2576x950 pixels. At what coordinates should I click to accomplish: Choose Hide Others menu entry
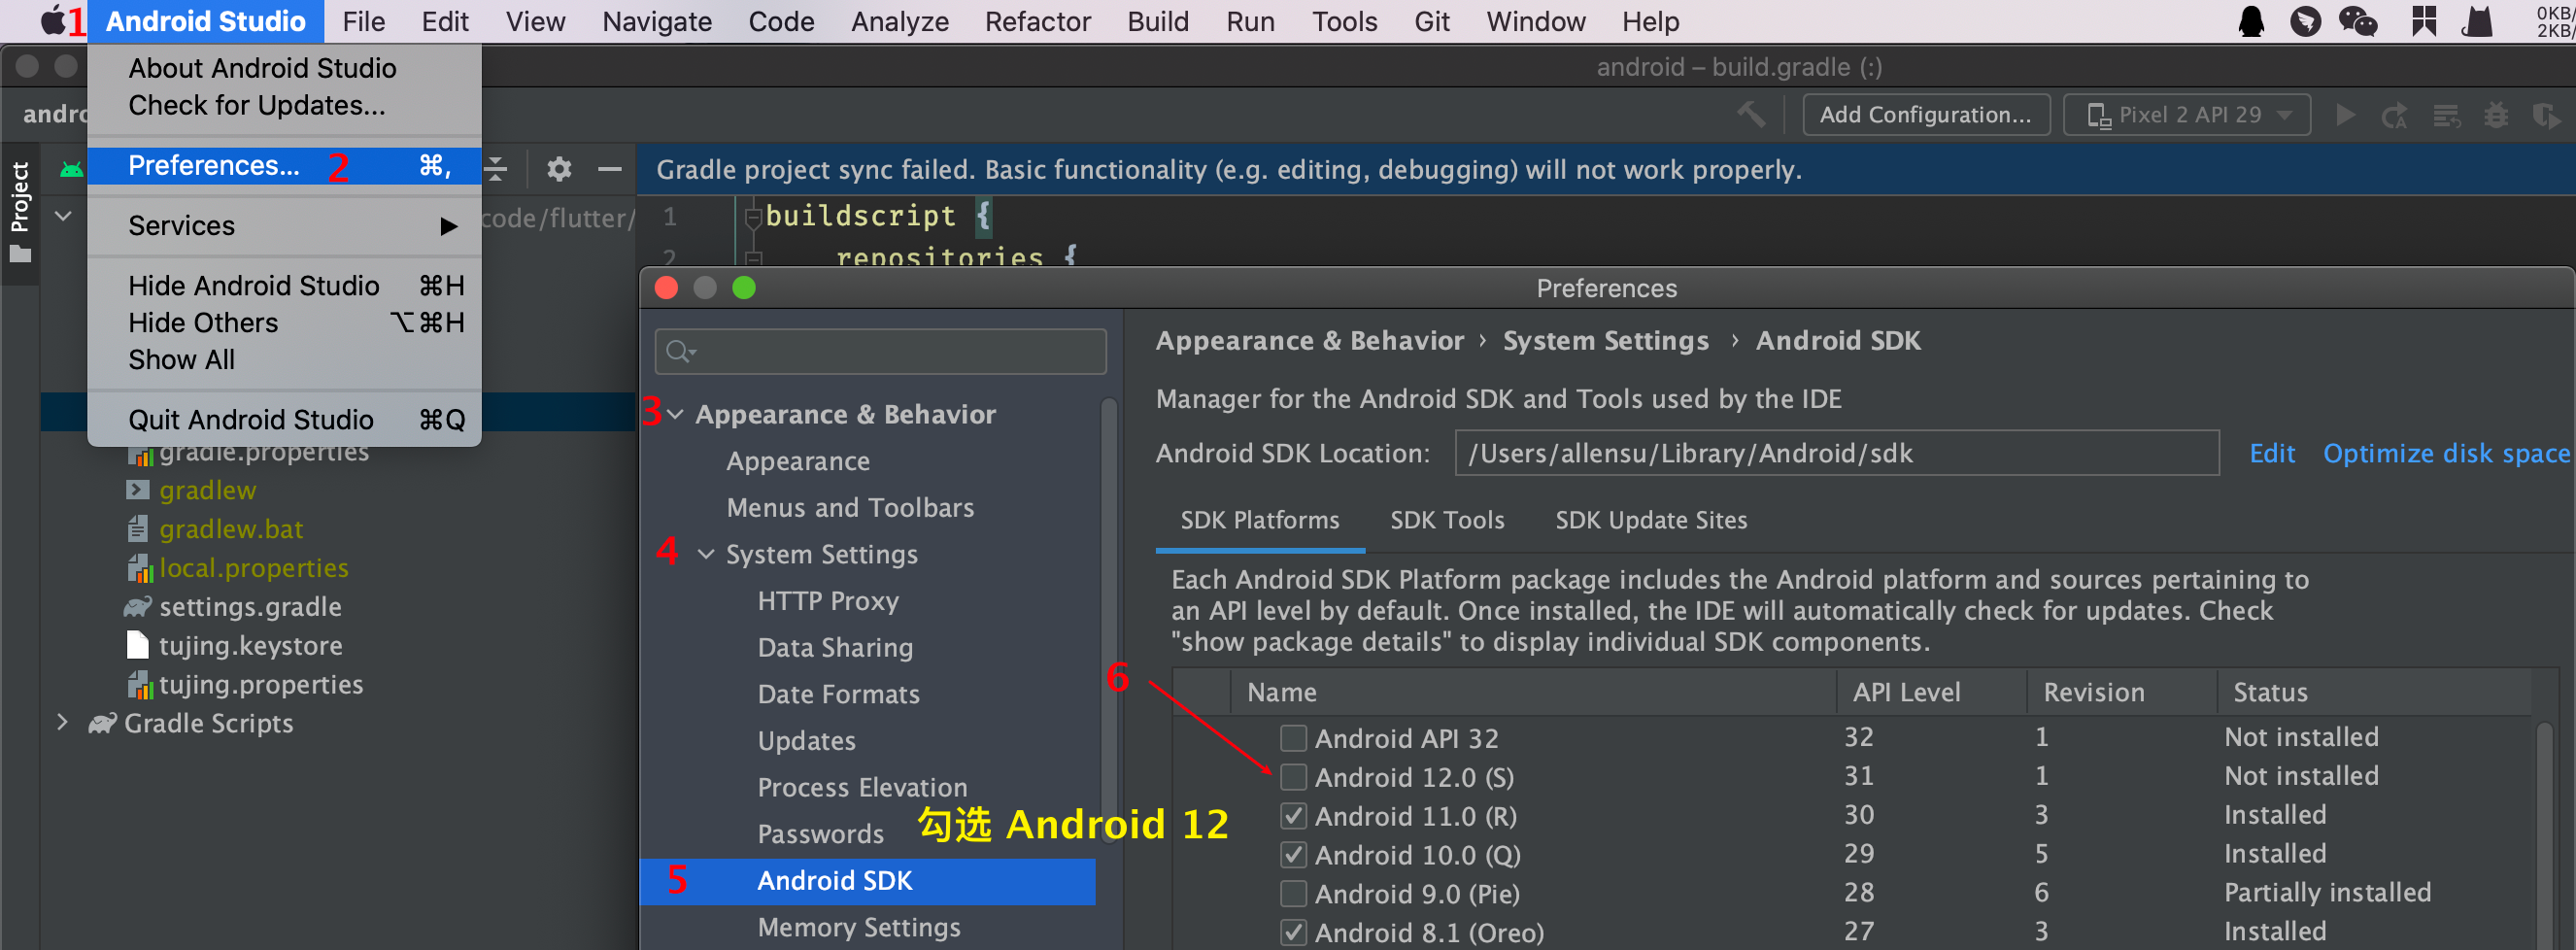[285, 323]
